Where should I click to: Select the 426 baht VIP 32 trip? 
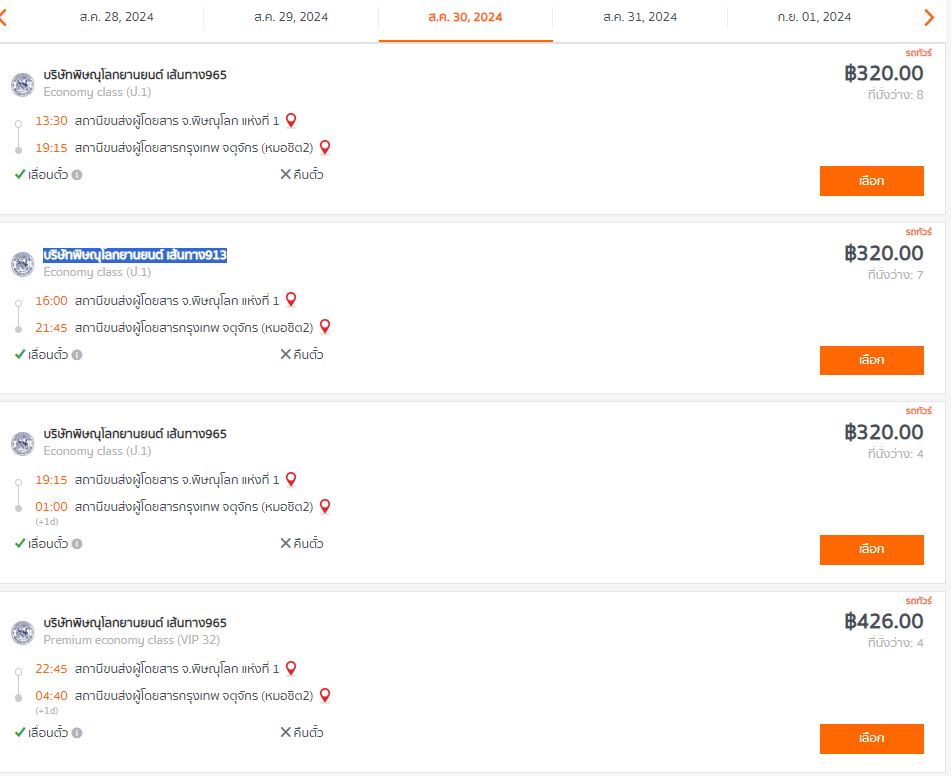pyautogui.click(x=872, y=738)
